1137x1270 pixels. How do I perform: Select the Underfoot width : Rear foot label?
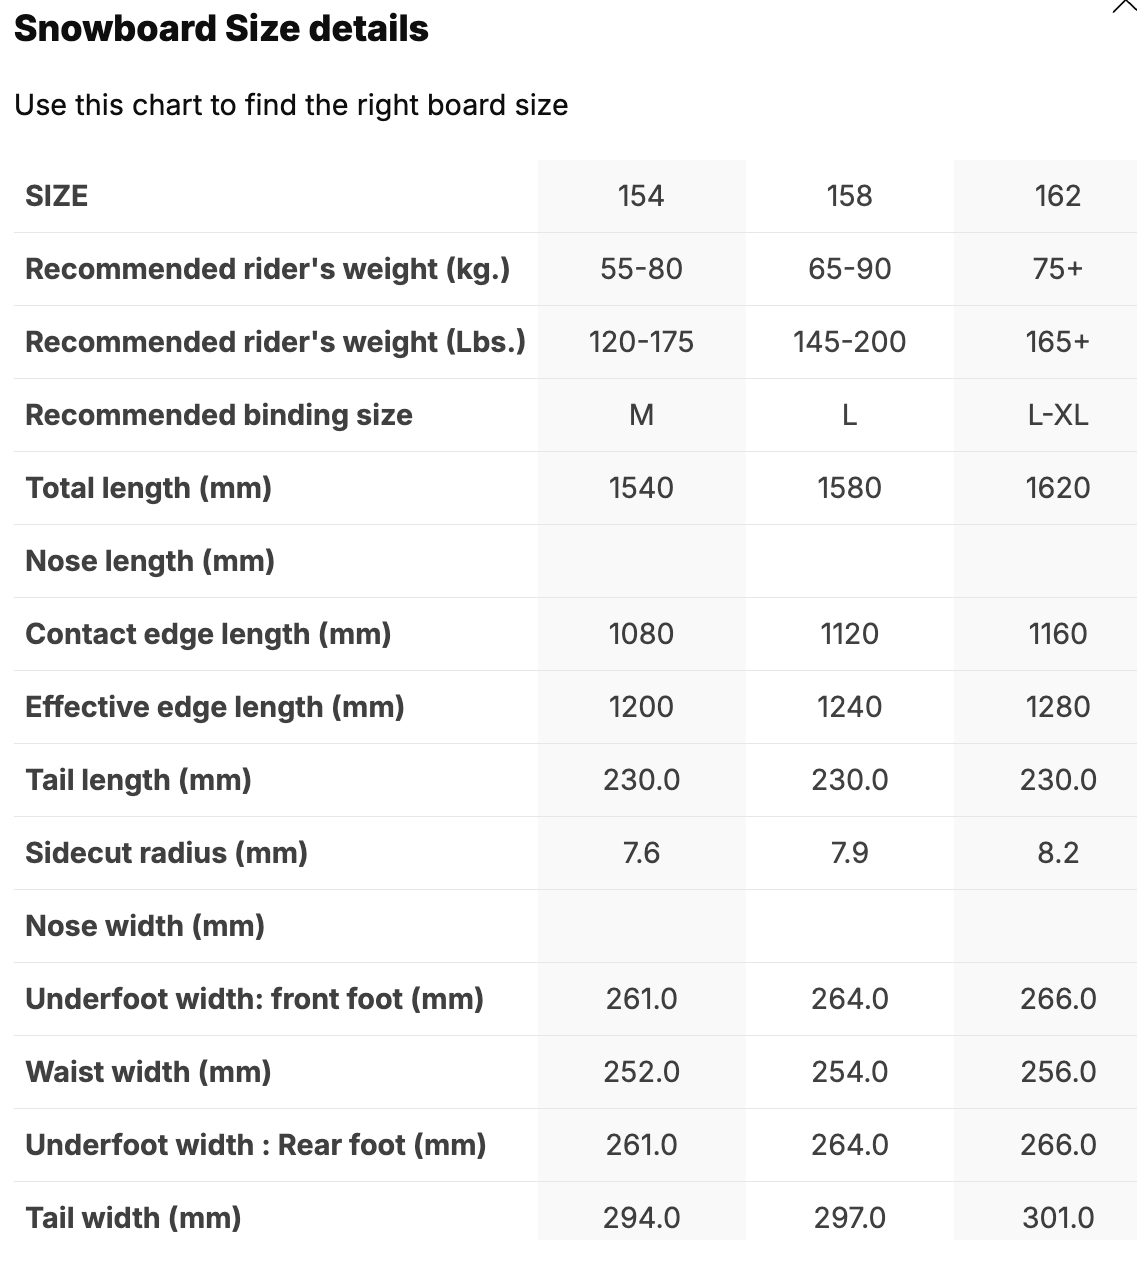[x=256, y=1145]
